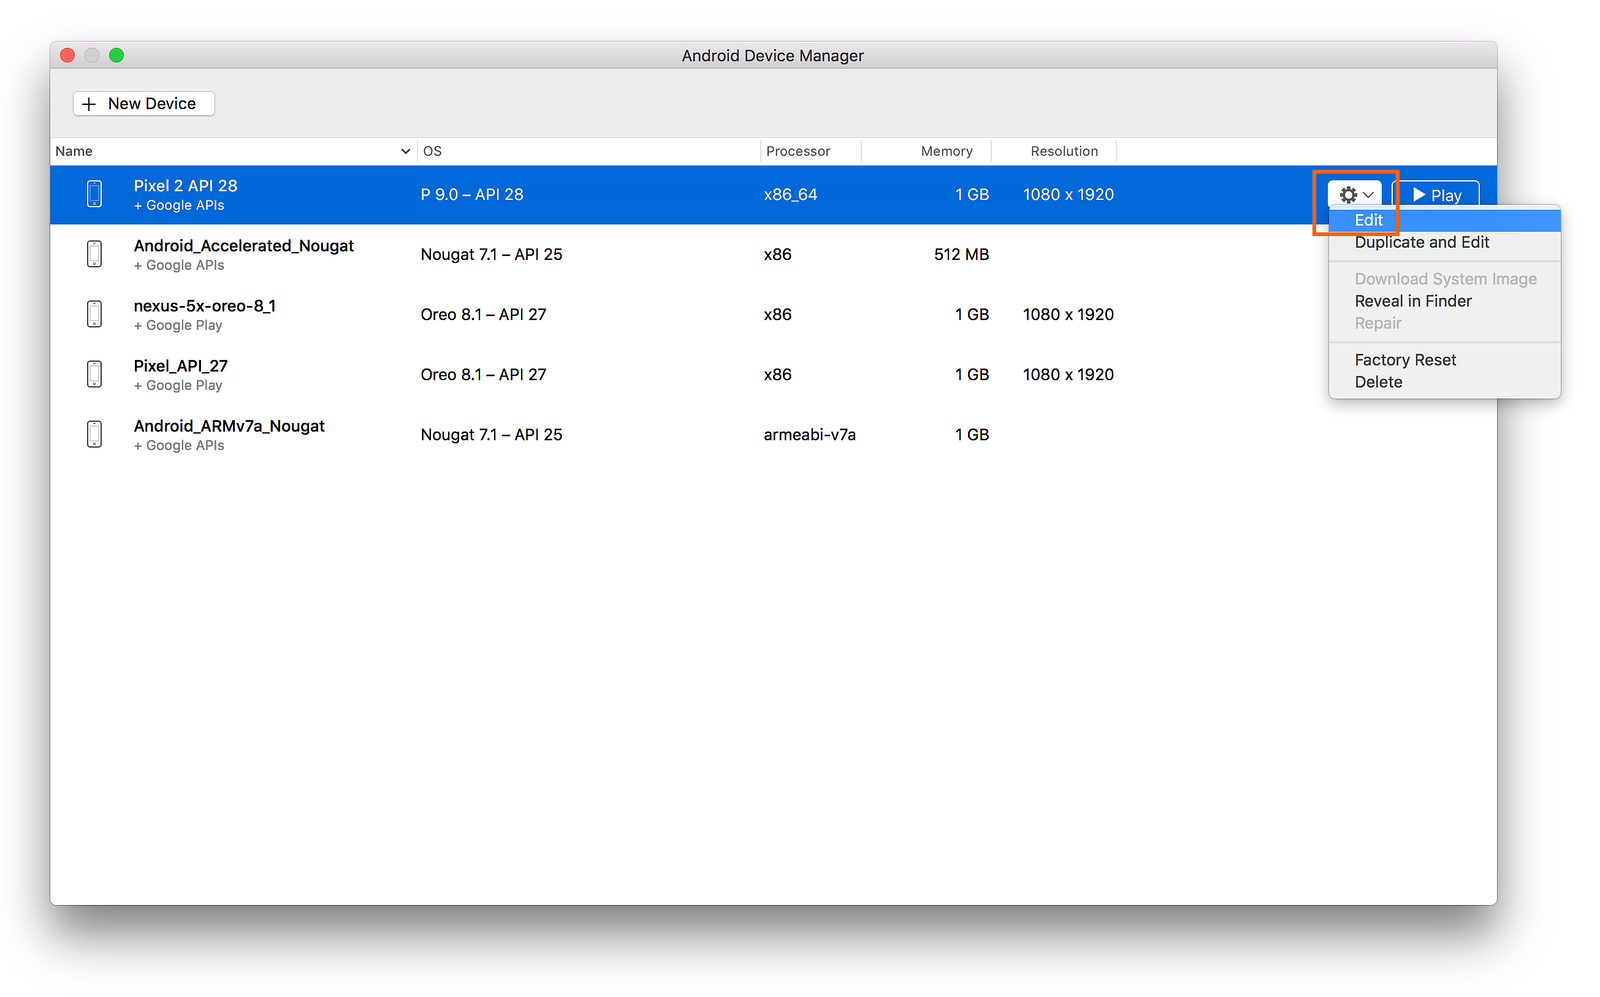Select the nexus-5x-oreo-8_1 device name
Viewport: 1600px width, 997px height.
coord(205,306)
